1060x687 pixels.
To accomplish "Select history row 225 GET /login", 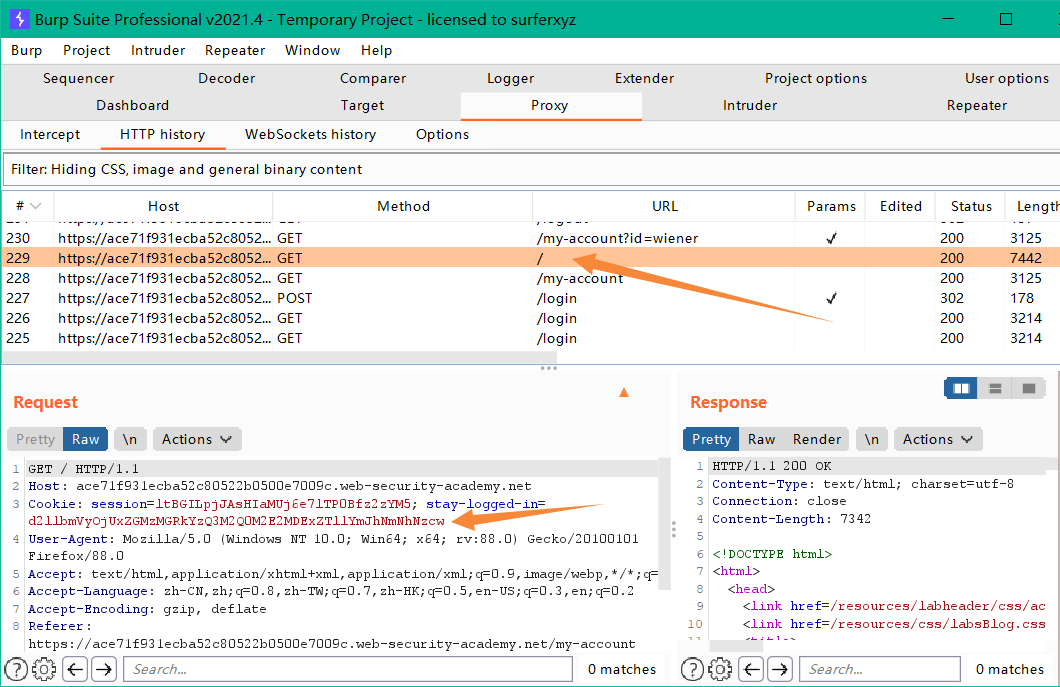I will coord(531,338).
